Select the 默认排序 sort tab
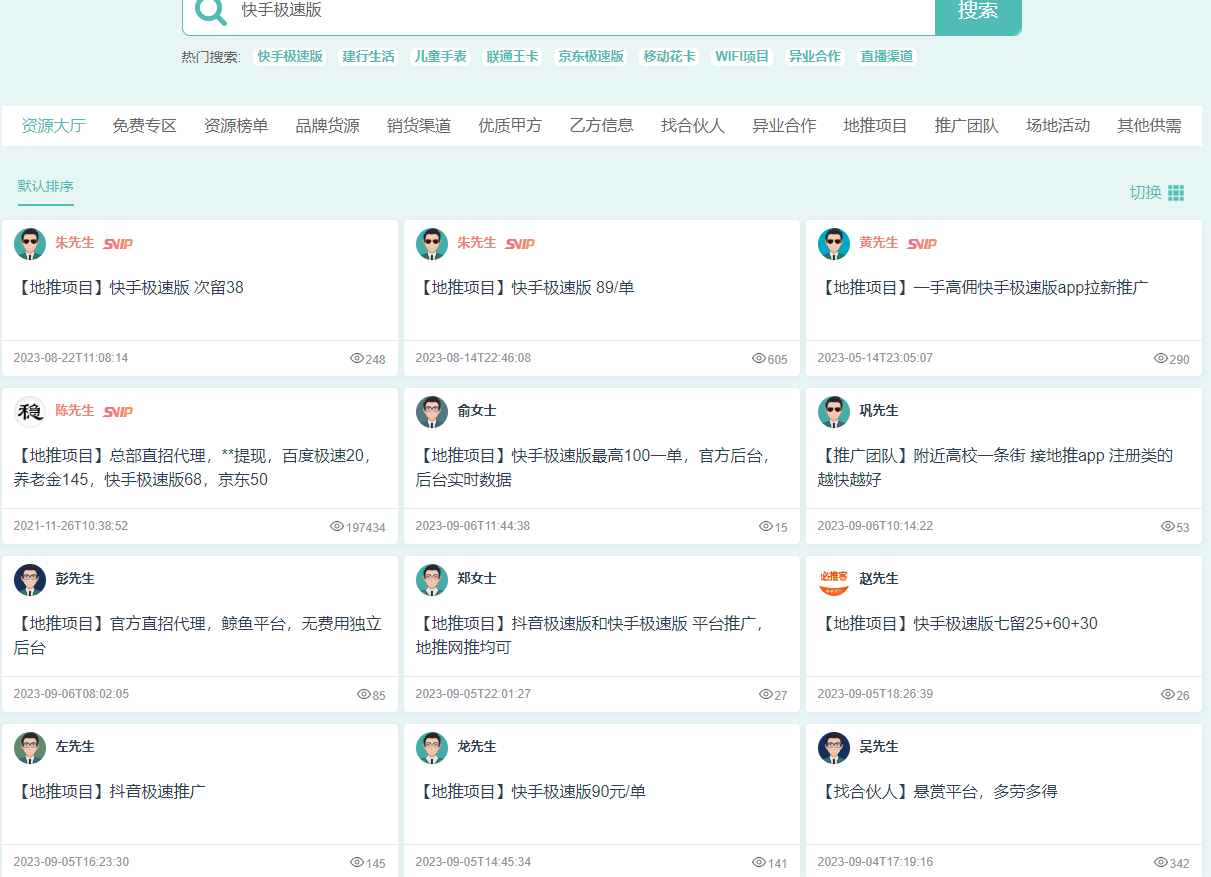 [46, 187]
